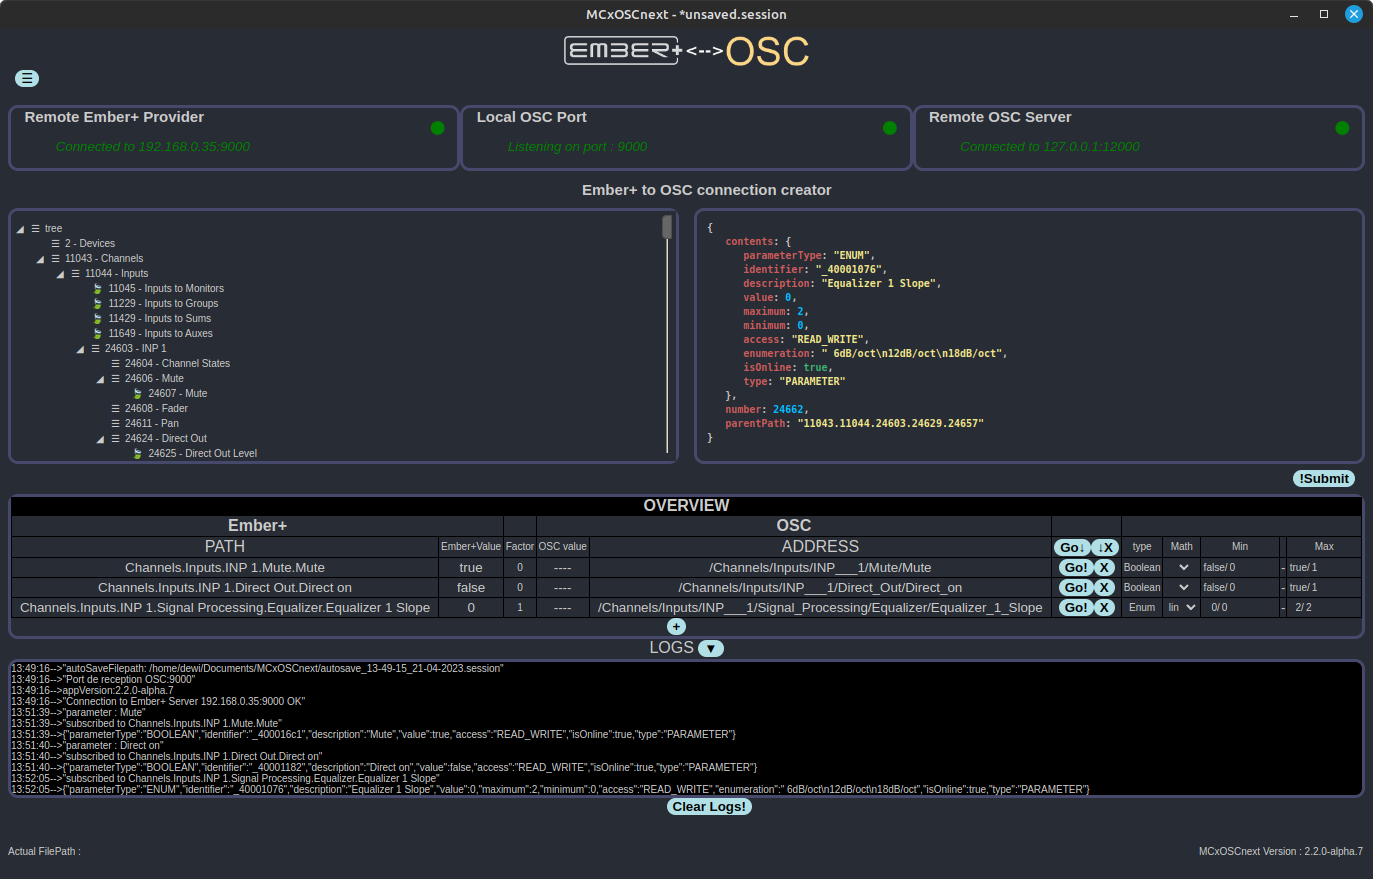This screenshot has height=879, width=1373.
Task: Collapse the 24624 - Direct Out node
Action: click(100, 440)
